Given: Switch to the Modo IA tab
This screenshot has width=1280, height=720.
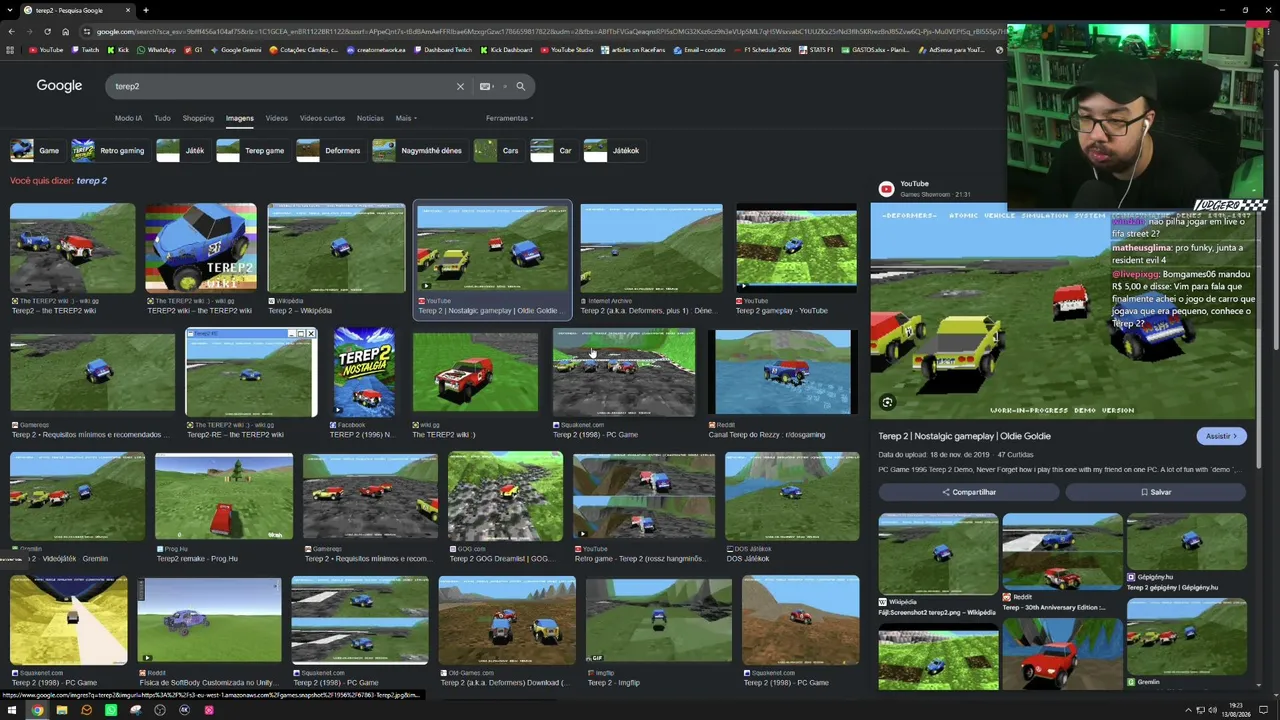Looking at the screenshot, I should point(128,118).
